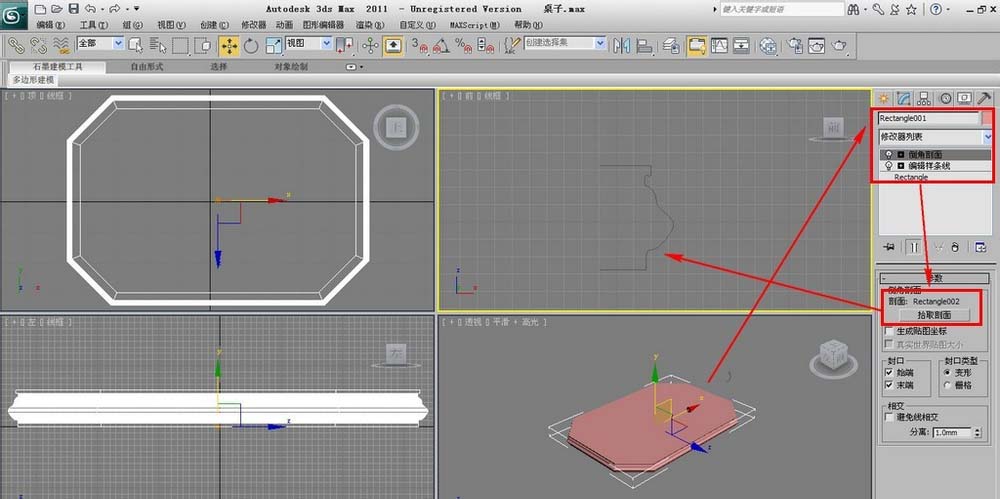The width and height of the screenshot is (1000, 499).
Task: Click the Redo arrow icon
Action: (x=115, y=9)
